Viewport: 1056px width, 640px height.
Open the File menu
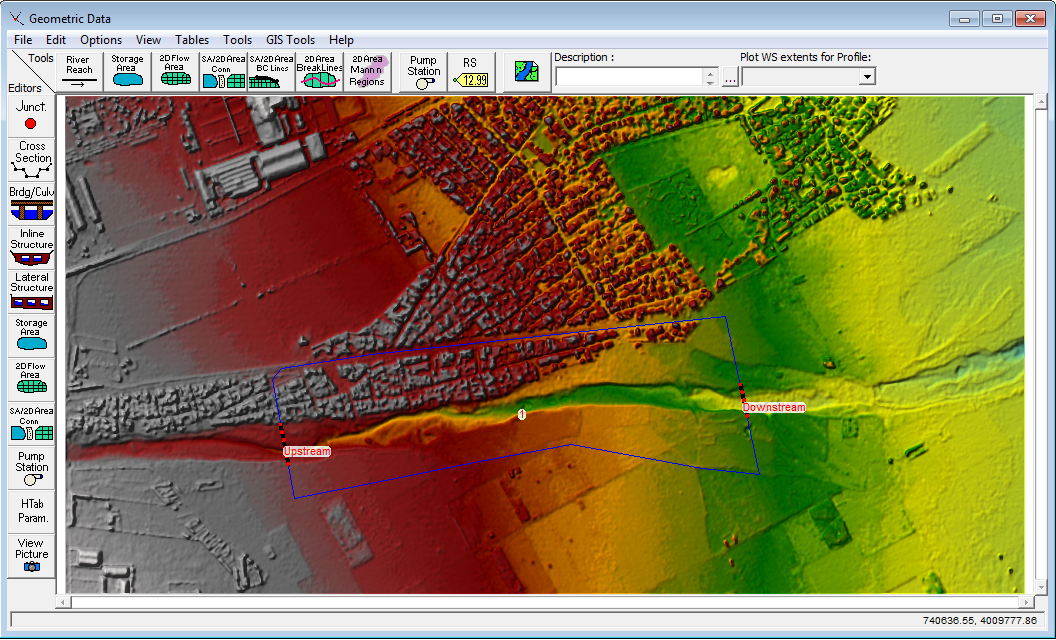click(23, 40)
